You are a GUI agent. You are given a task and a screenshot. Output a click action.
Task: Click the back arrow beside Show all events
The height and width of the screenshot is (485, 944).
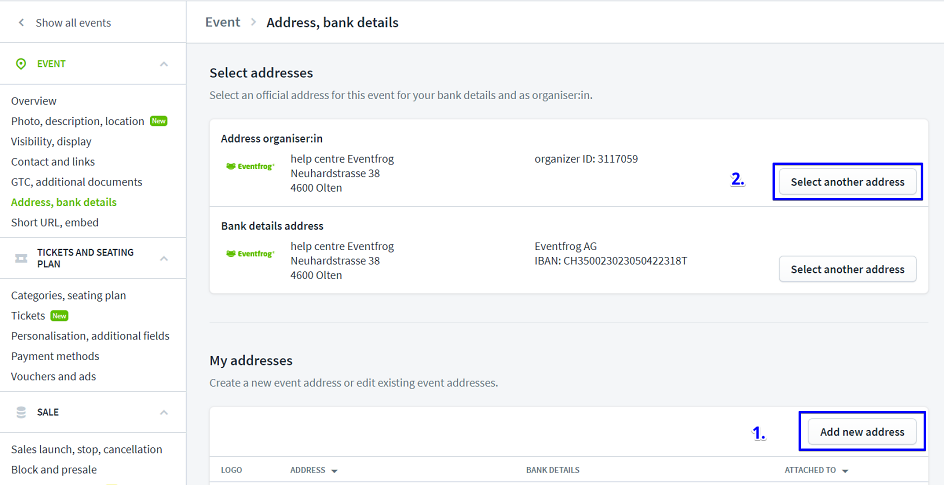tap(21, 22)
